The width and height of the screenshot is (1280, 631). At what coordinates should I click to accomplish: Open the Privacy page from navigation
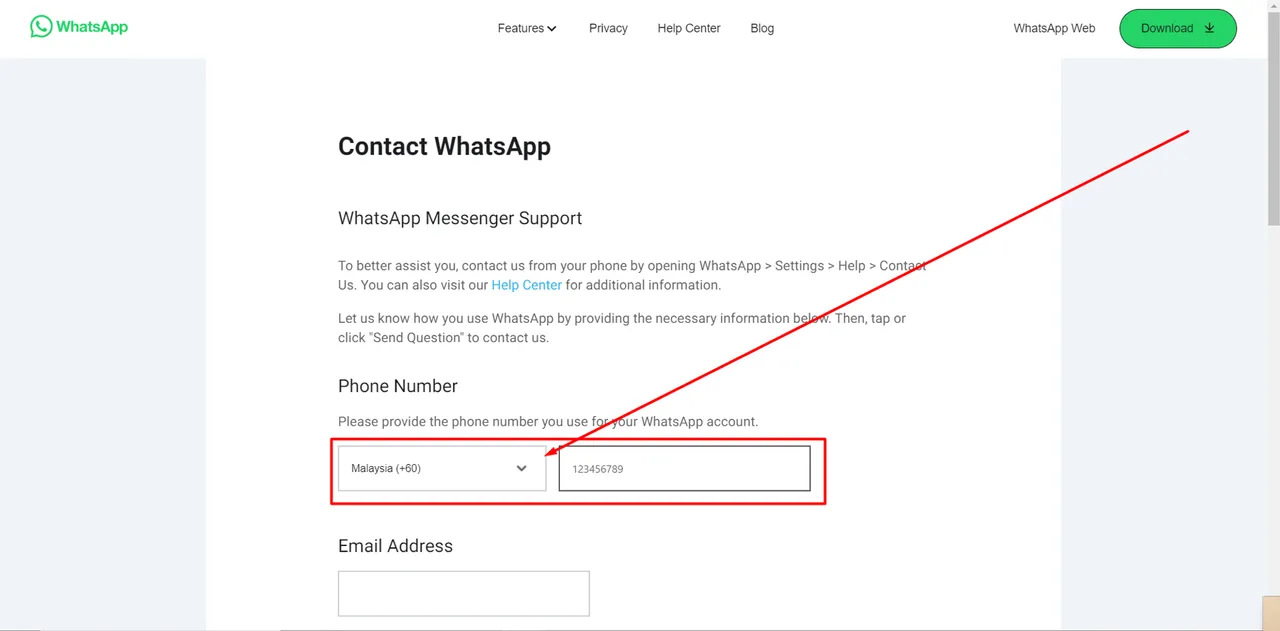point(608,28)
